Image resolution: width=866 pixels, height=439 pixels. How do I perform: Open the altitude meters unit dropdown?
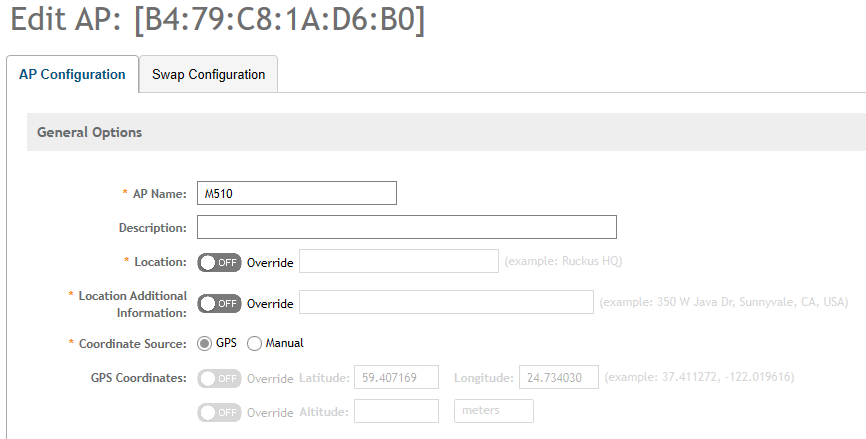pos(493,411)
